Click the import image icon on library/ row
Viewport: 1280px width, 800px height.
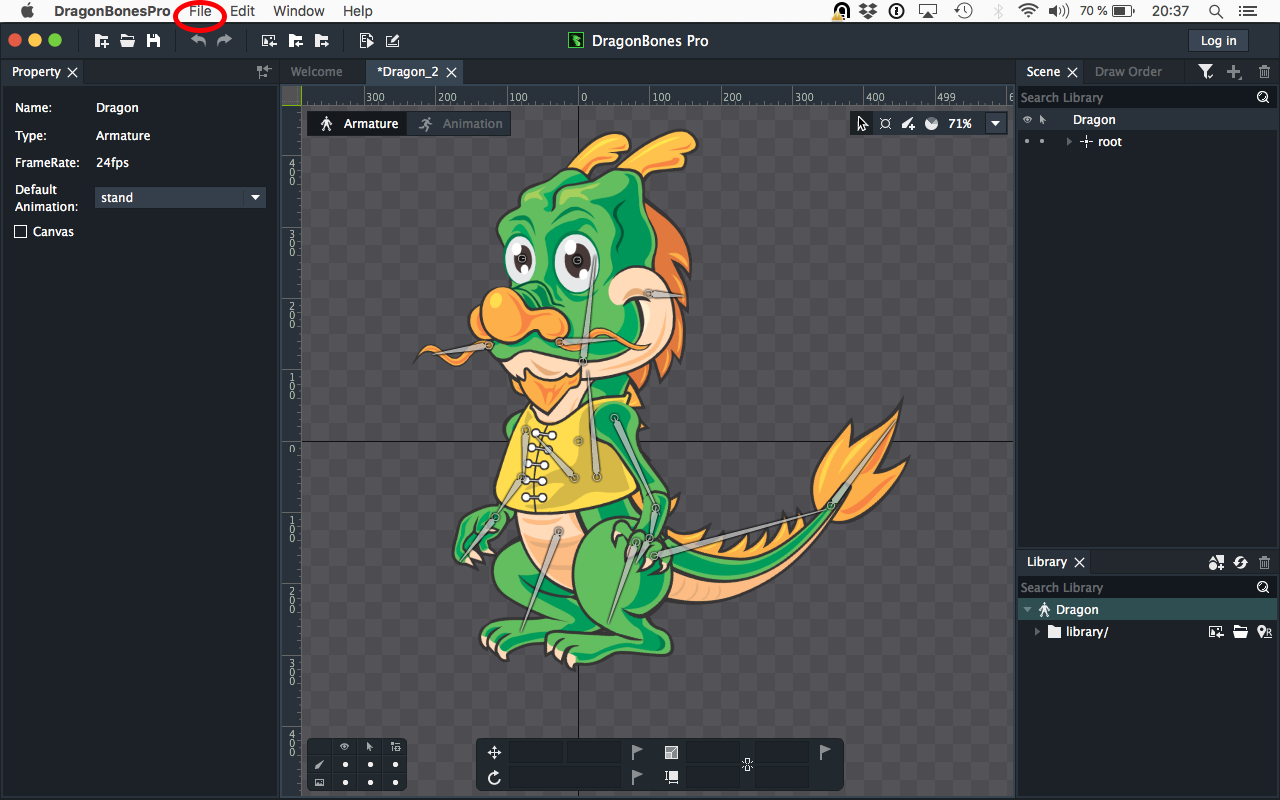click(1216, 632)
